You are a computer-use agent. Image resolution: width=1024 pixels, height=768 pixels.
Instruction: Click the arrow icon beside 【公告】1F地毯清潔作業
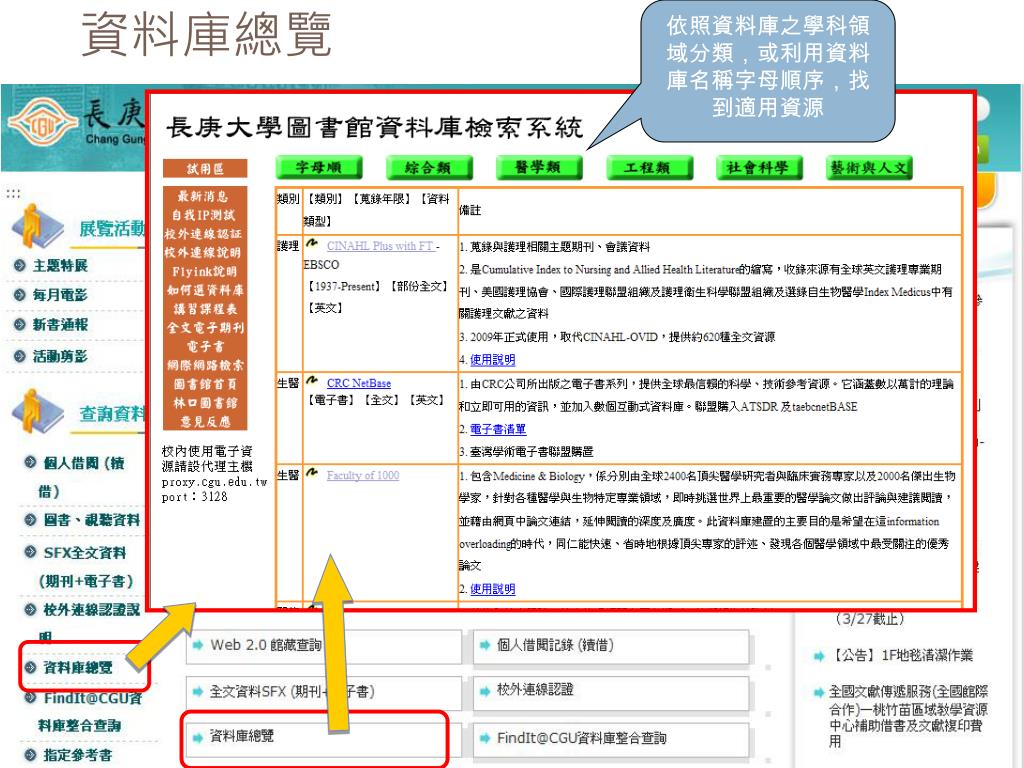click(x=820, y=656)
